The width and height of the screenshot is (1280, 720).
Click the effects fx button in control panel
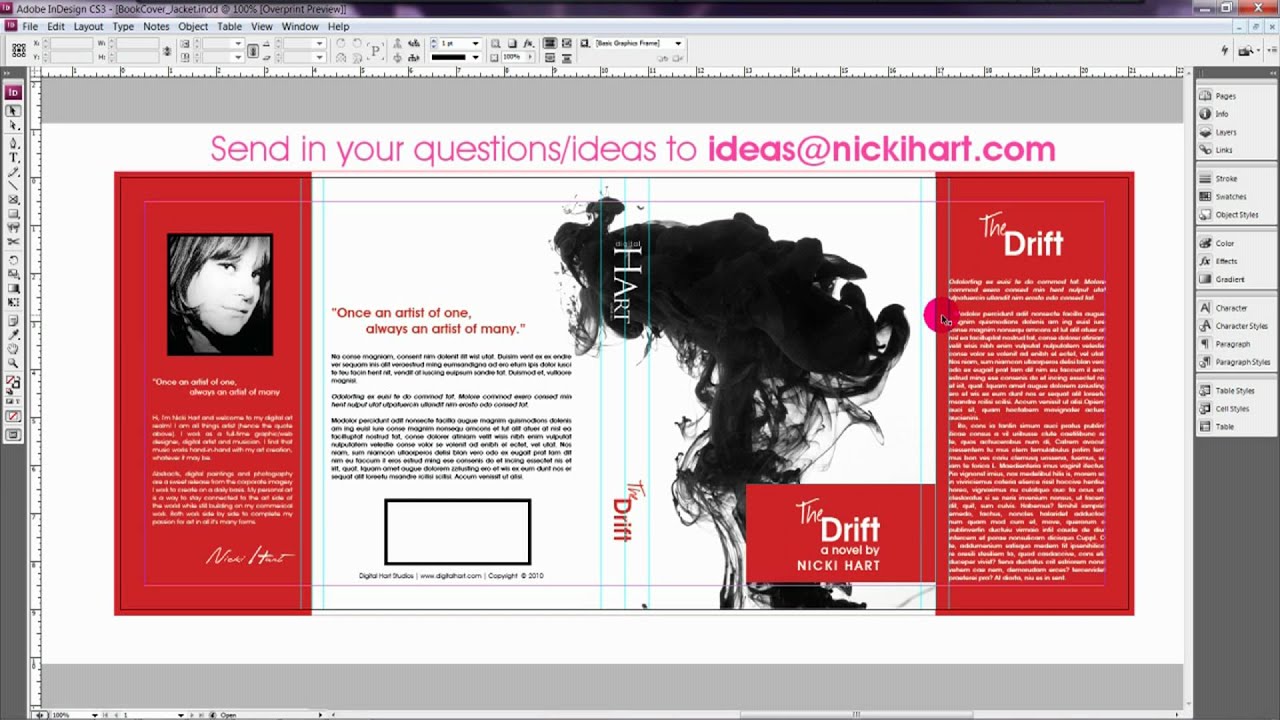528,43
